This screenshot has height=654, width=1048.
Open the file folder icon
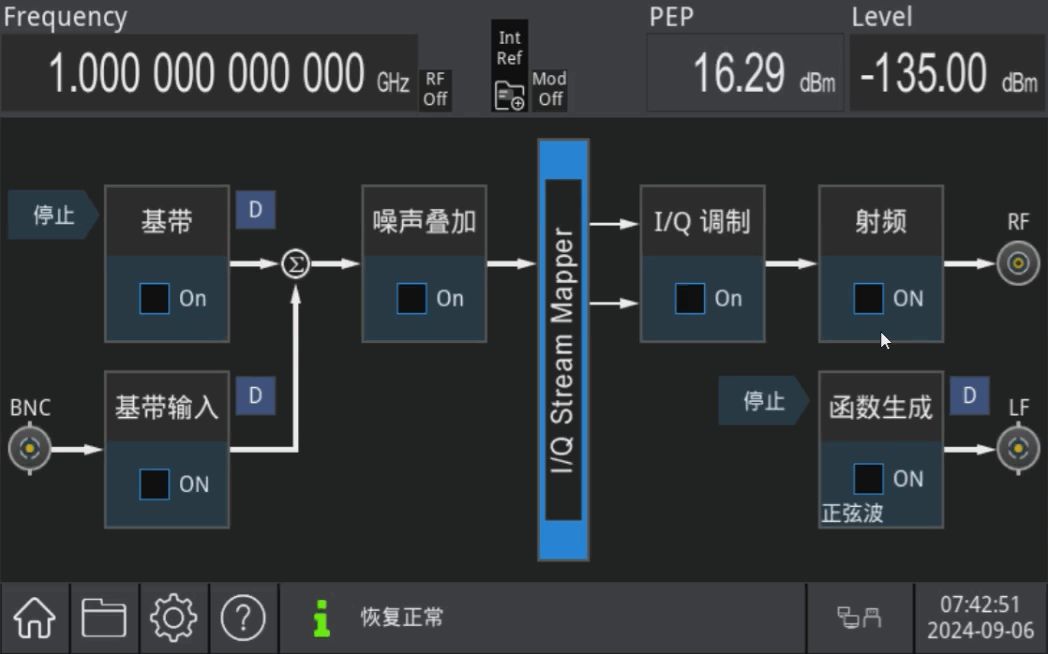(104, 619)
